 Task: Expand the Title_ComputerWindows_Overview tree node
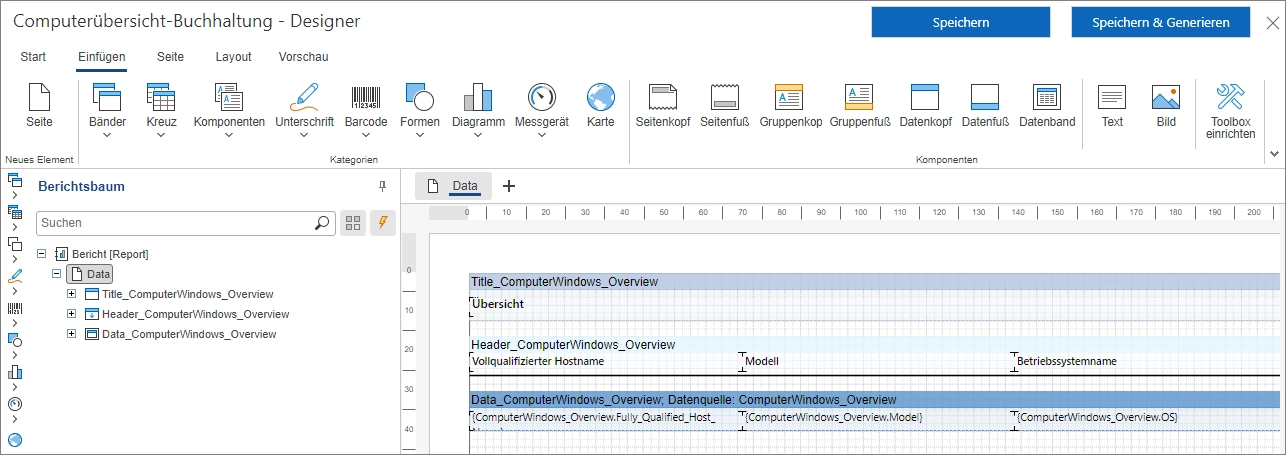(x=72, y=294)
